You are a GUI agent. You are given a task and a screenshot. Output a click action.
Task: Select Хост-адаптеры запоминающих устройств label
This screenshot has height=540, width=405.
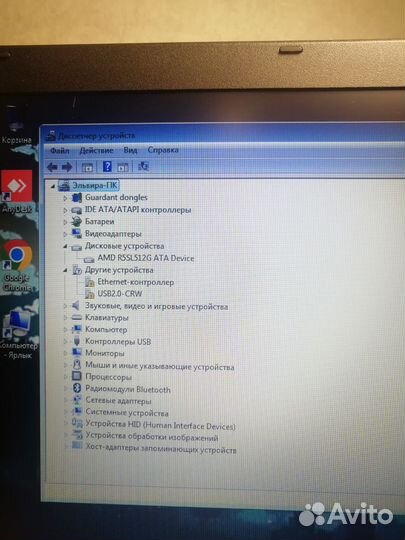(161, 449)
